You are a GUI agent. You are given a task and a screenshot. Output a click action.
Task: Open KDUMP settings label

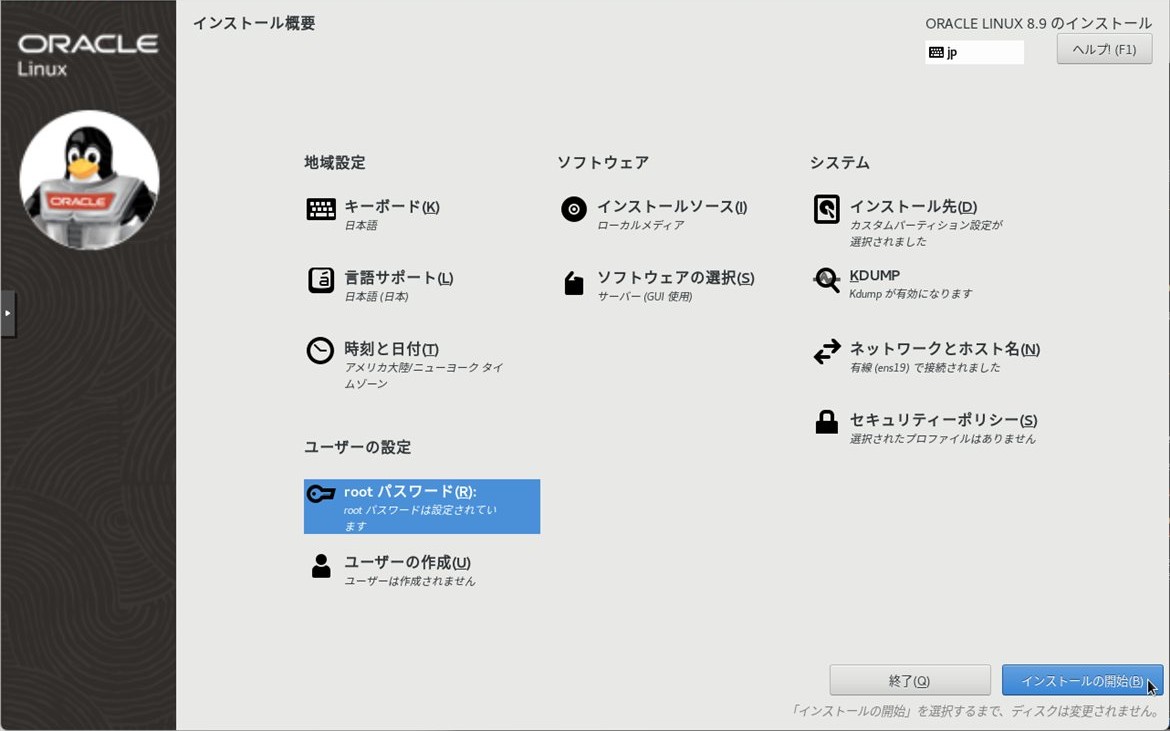click(875, 275)
